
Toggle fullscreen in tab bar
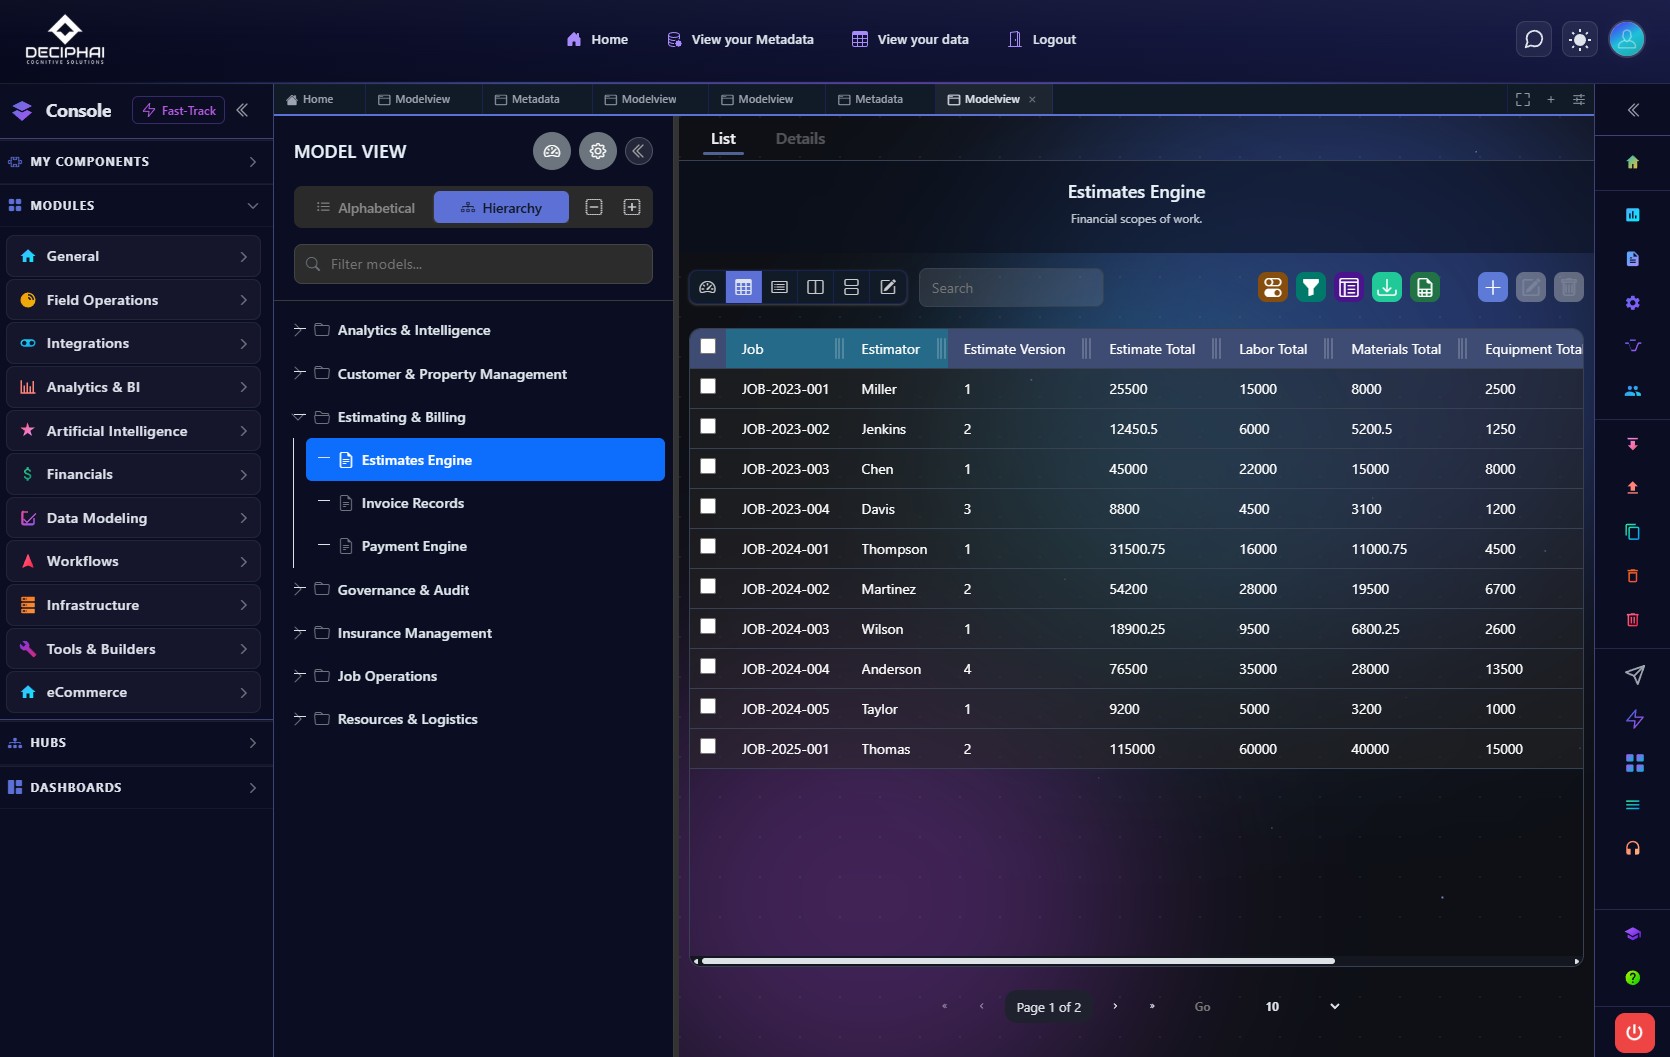(1523, 100)
